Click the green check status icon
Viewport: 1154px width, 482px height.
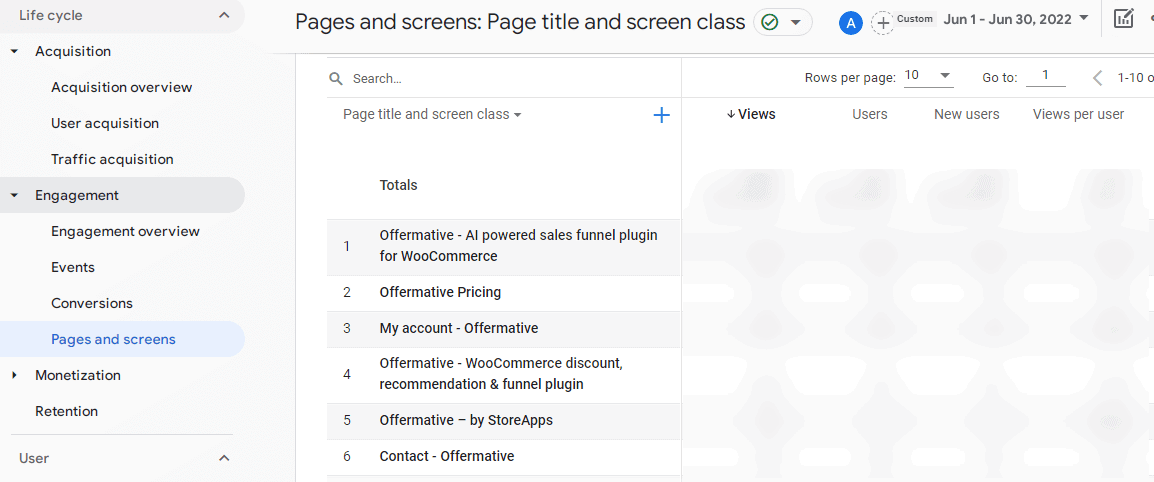pyautogui.click(x=770, y=23)
